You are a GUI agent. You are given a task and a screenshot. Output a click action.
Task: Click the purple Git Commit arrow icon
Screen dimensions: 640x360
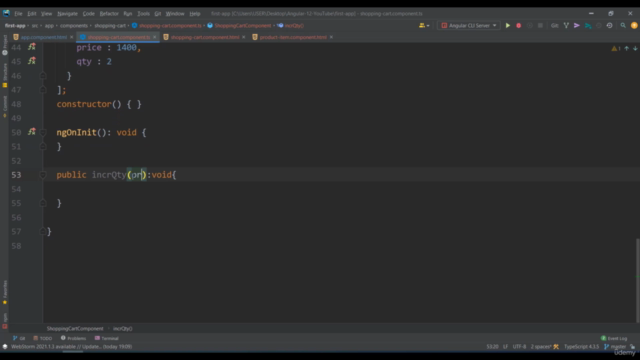tap(577, 25)
